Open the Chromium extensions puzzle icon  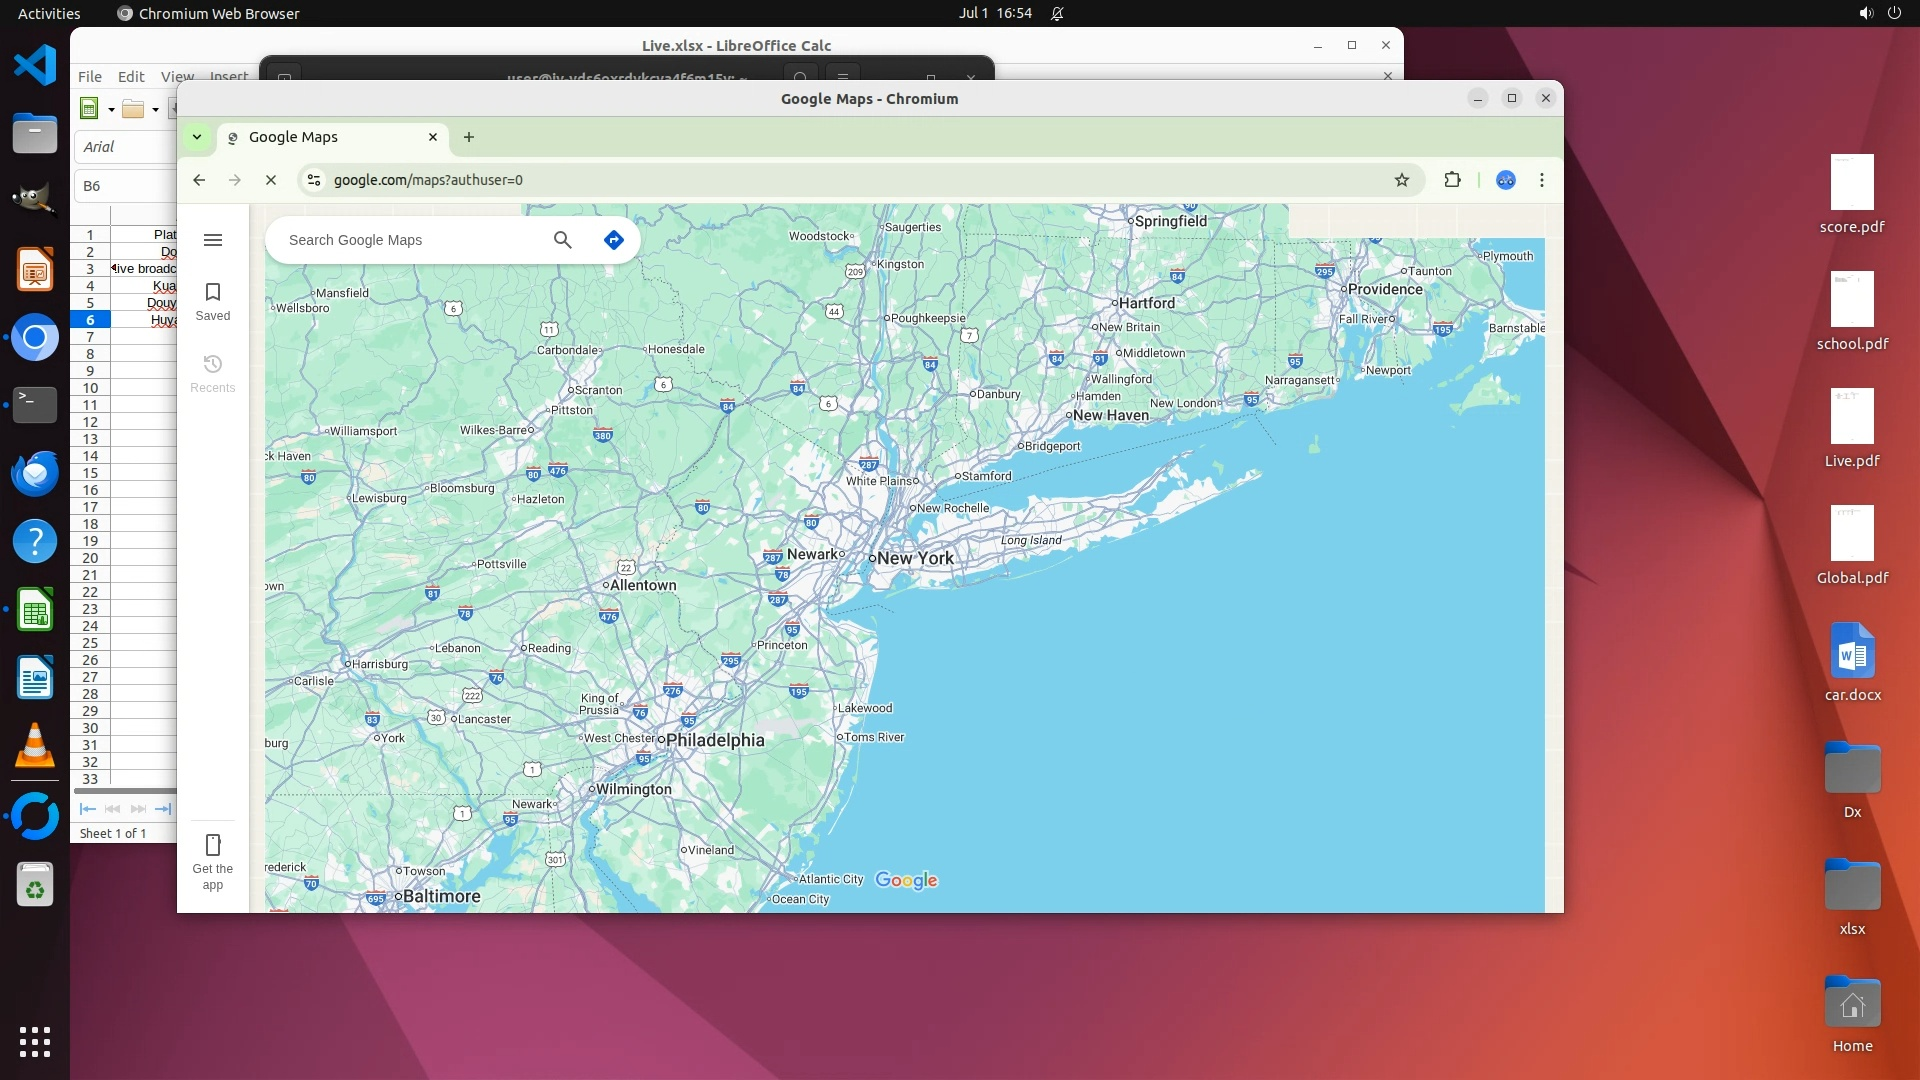pos(1452,180)
